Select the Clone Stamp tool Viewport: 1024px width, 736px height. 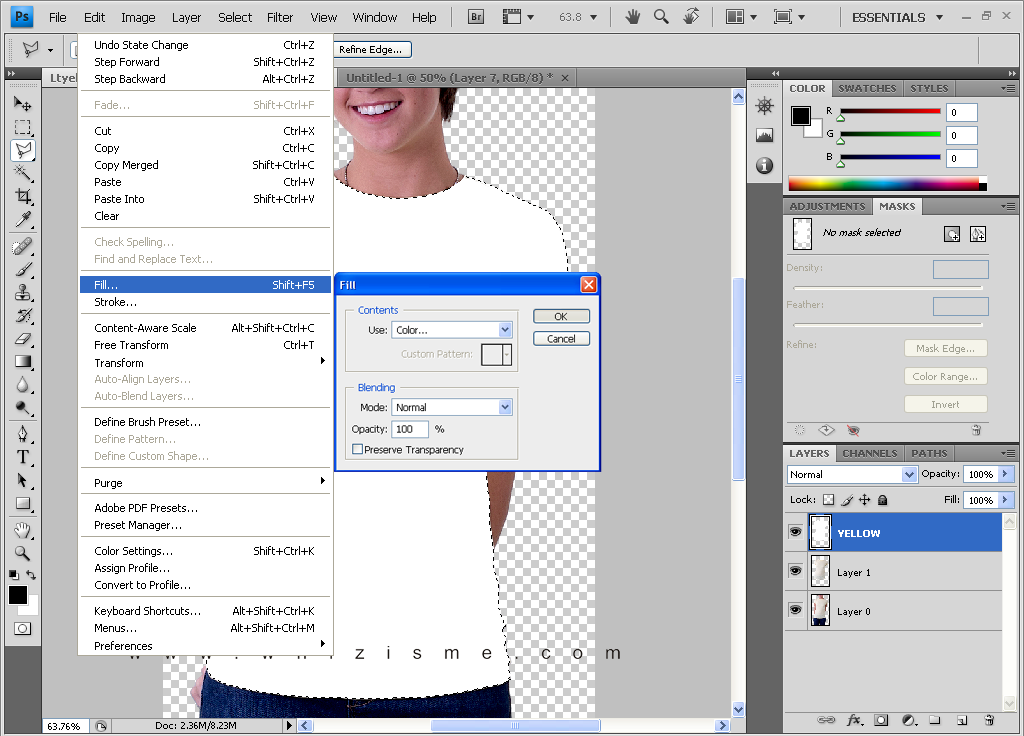click(23, 293)
